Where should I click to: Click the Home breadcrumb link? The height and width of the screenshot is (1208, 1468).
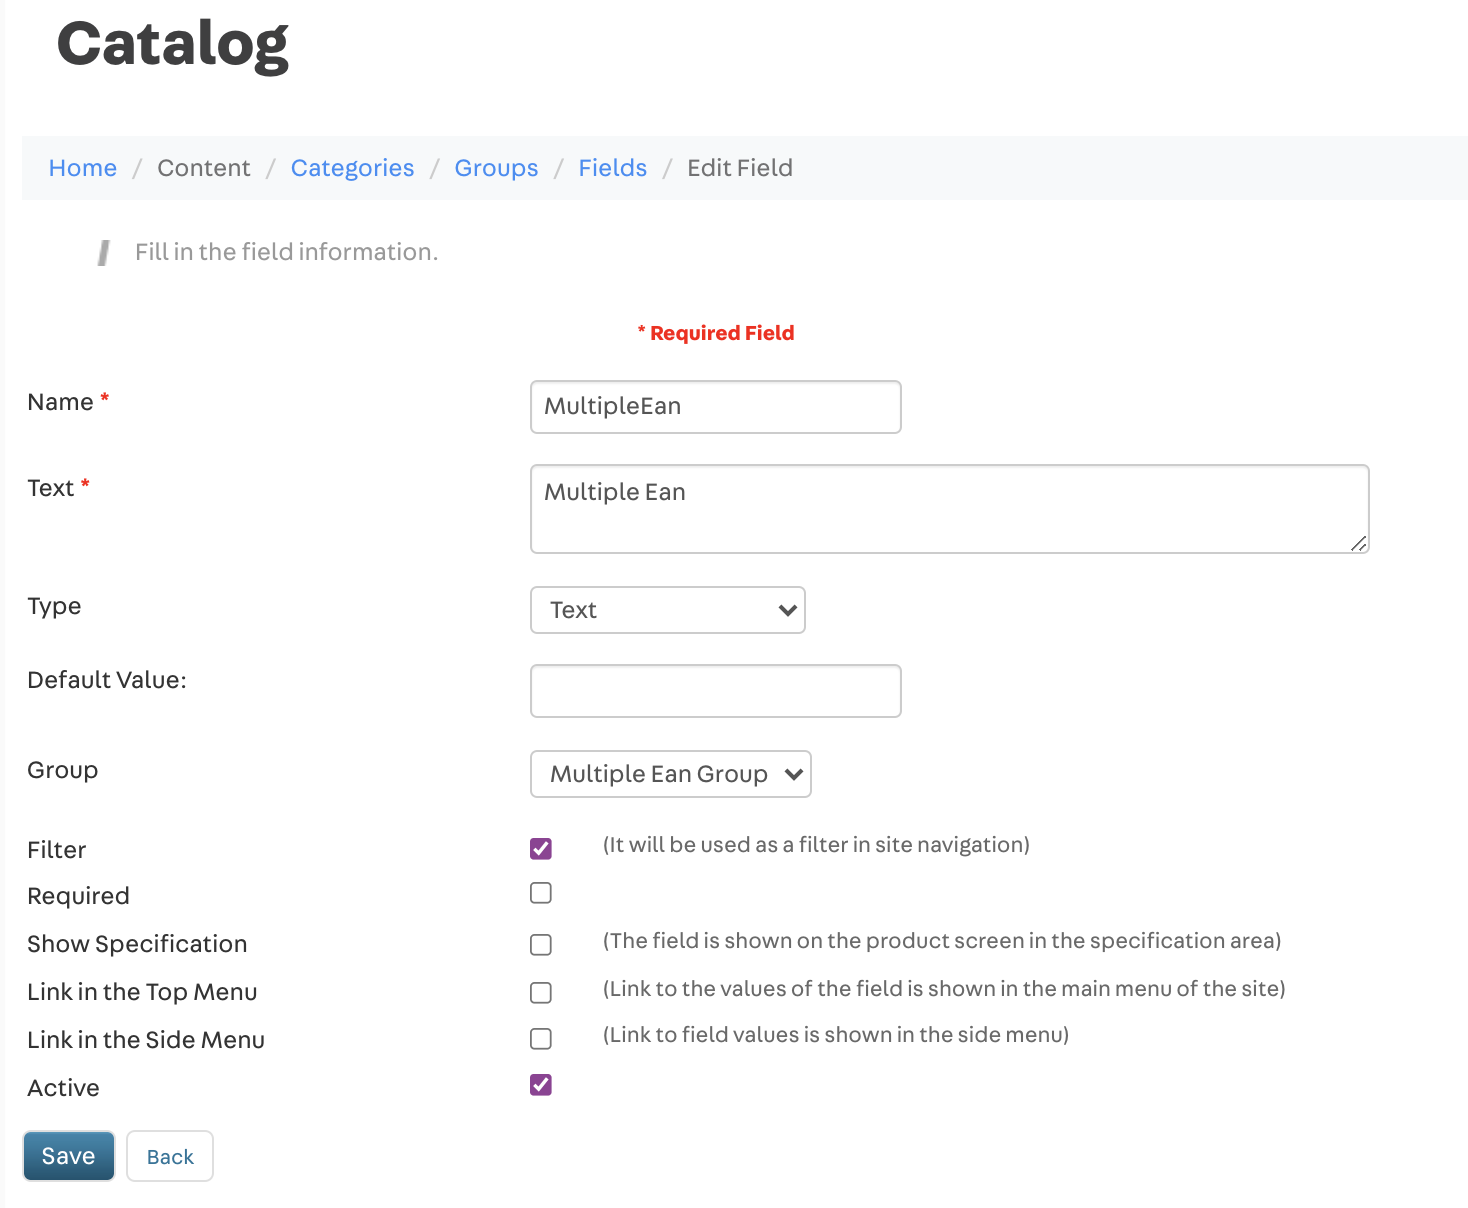(x=83, y=168)
